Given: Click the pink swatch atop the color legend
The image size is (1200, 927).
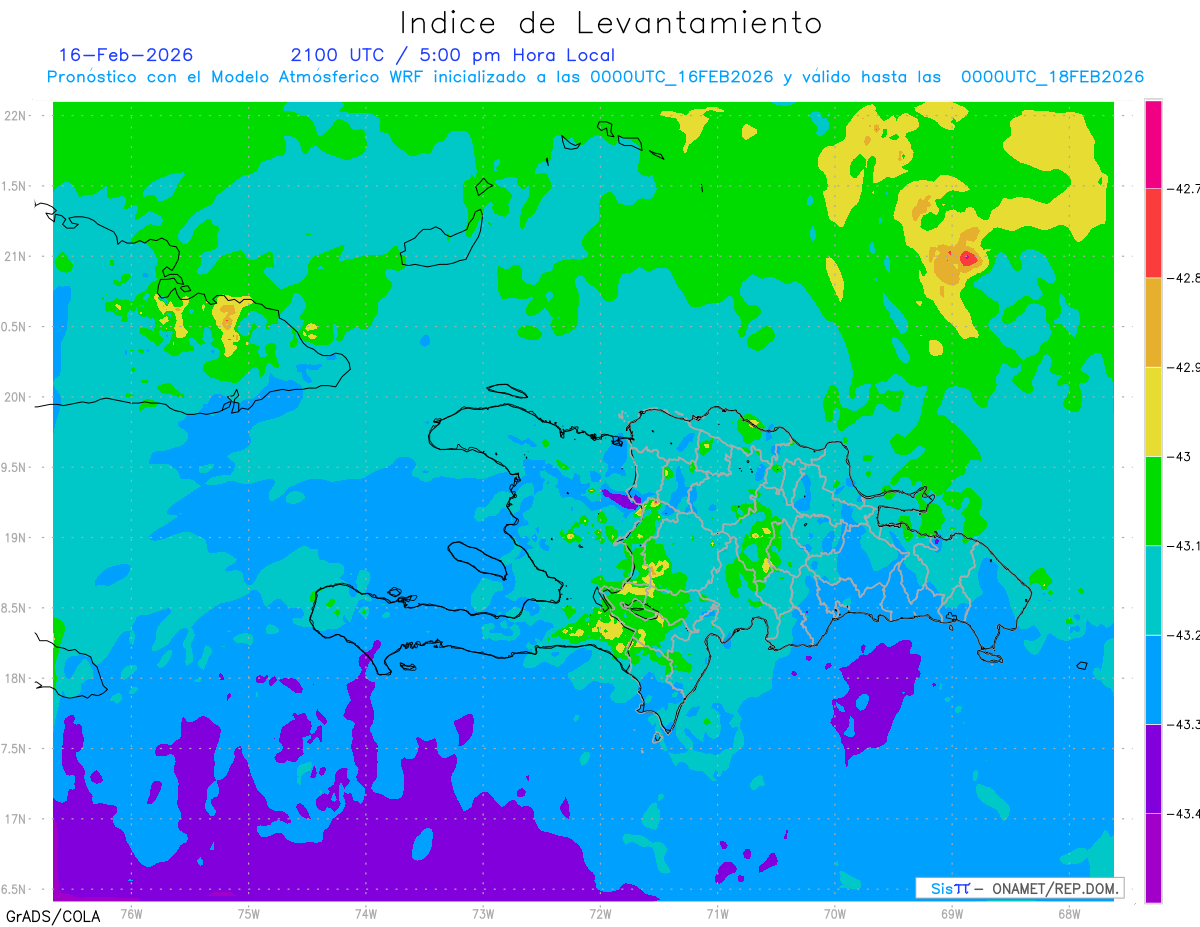Looking at the screenshot, I should point(1153,143).
